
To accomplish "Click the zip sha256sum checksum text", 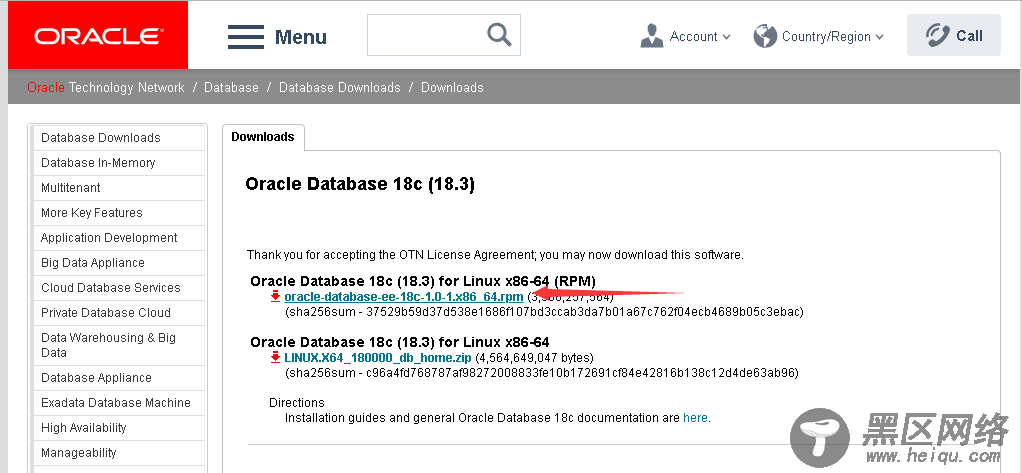I will pyautogui.click(x=542, y=373).
